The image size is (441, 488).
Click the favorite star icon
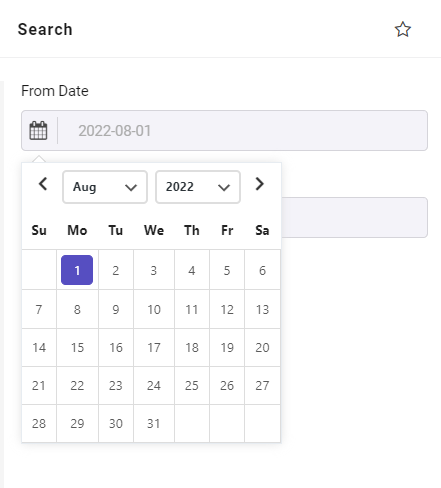pos(403,29)
